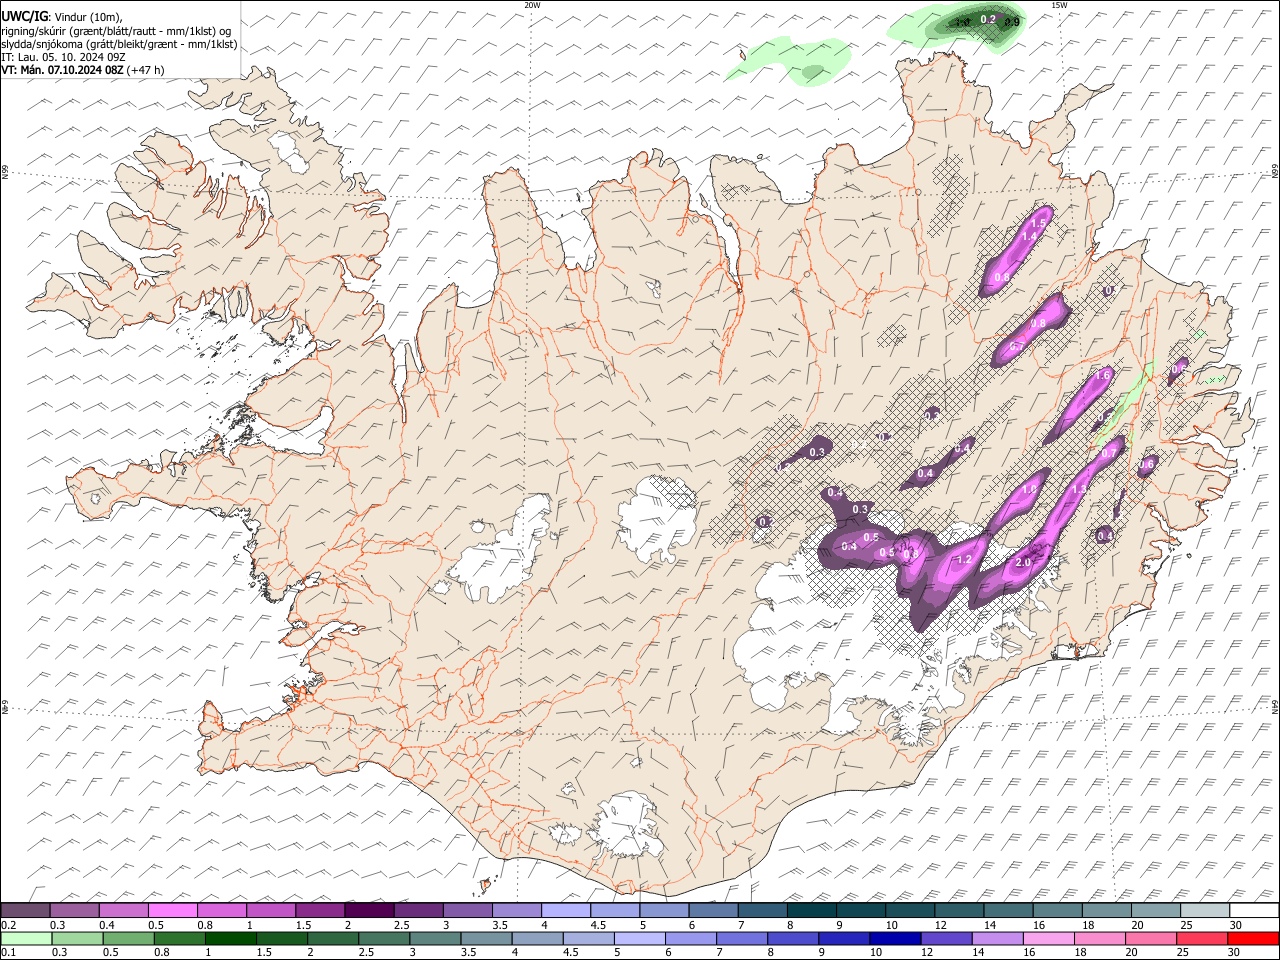
Task: Click the navy blue 10–12 rain legend swatch
Action: [894, 938]
